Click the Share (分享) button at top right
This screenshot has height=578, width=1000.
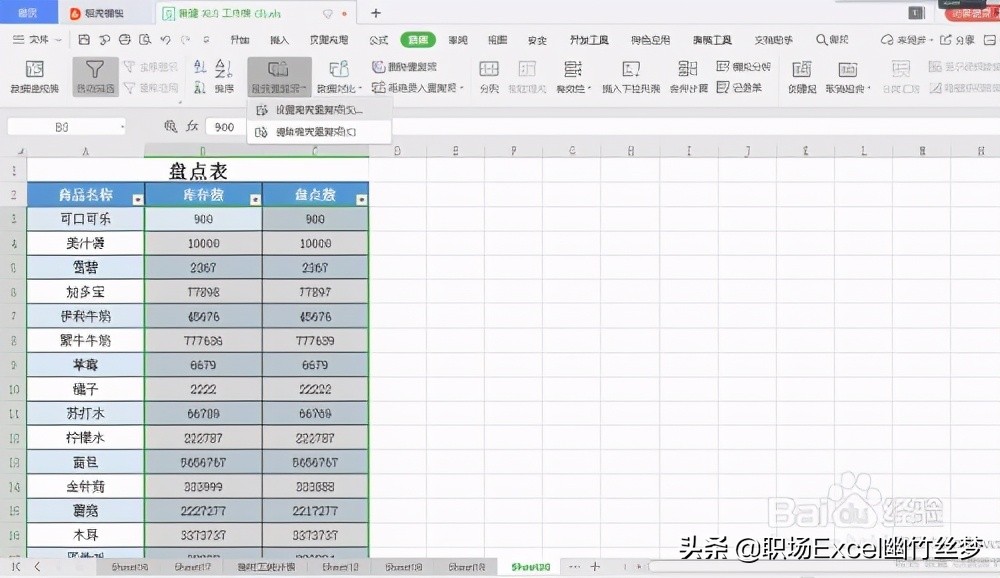(x=964, y=40)
